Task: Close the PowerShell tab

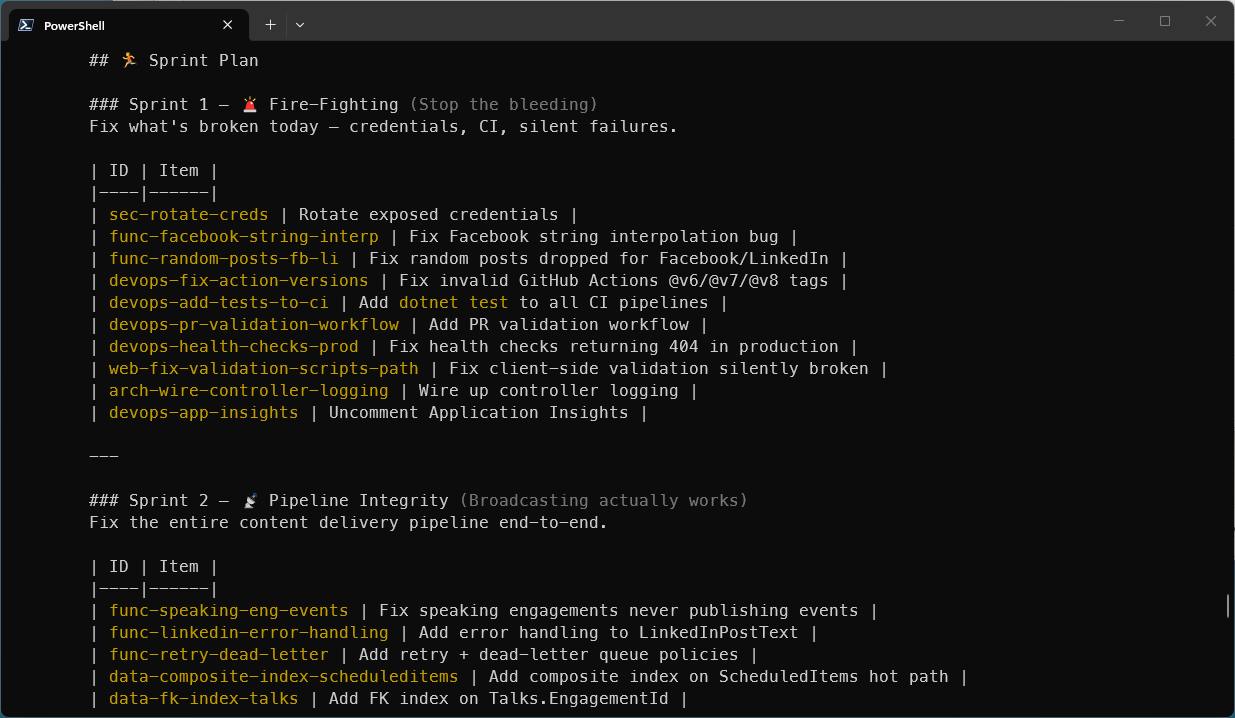Action: pyautogui.click(x=227, y=24)
